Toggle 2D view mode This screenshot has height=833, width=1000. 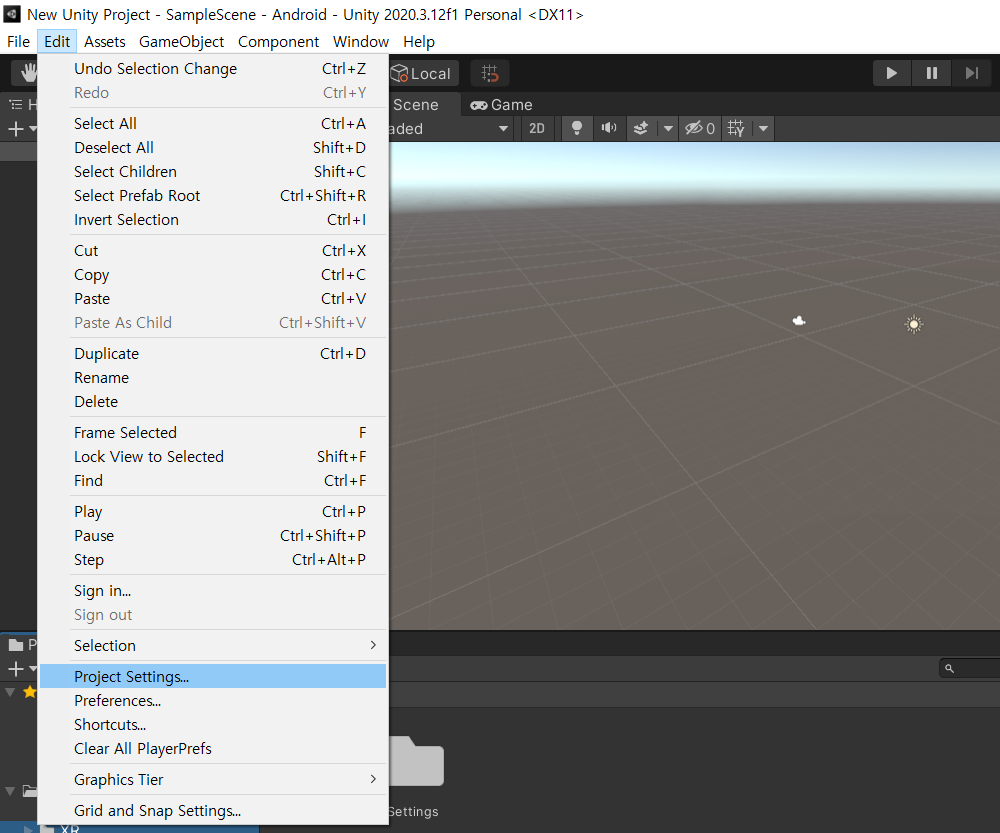[x=537, y=128]
